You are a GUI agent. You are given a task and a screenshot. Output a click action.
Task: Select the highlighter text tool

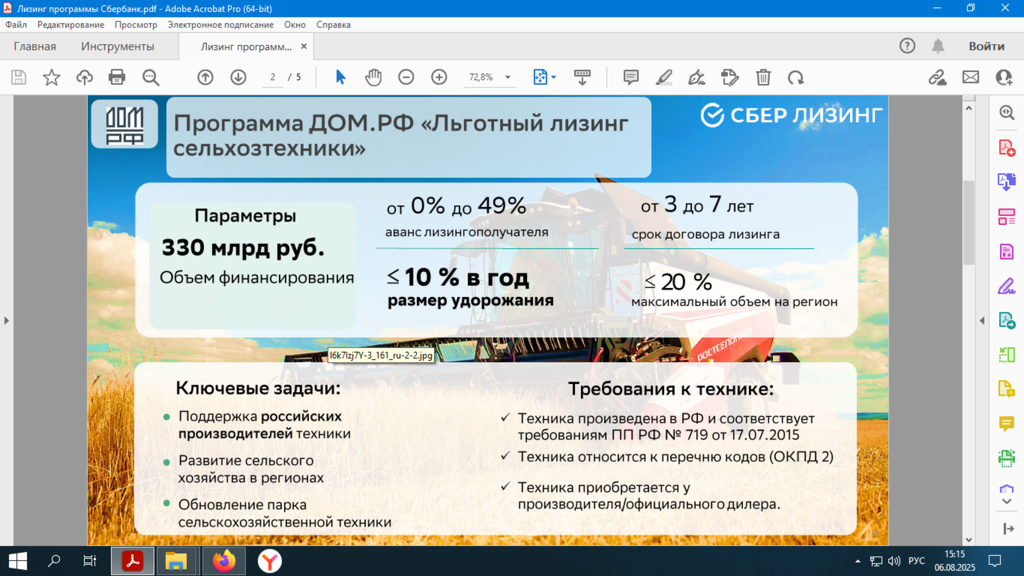point(664,77)
